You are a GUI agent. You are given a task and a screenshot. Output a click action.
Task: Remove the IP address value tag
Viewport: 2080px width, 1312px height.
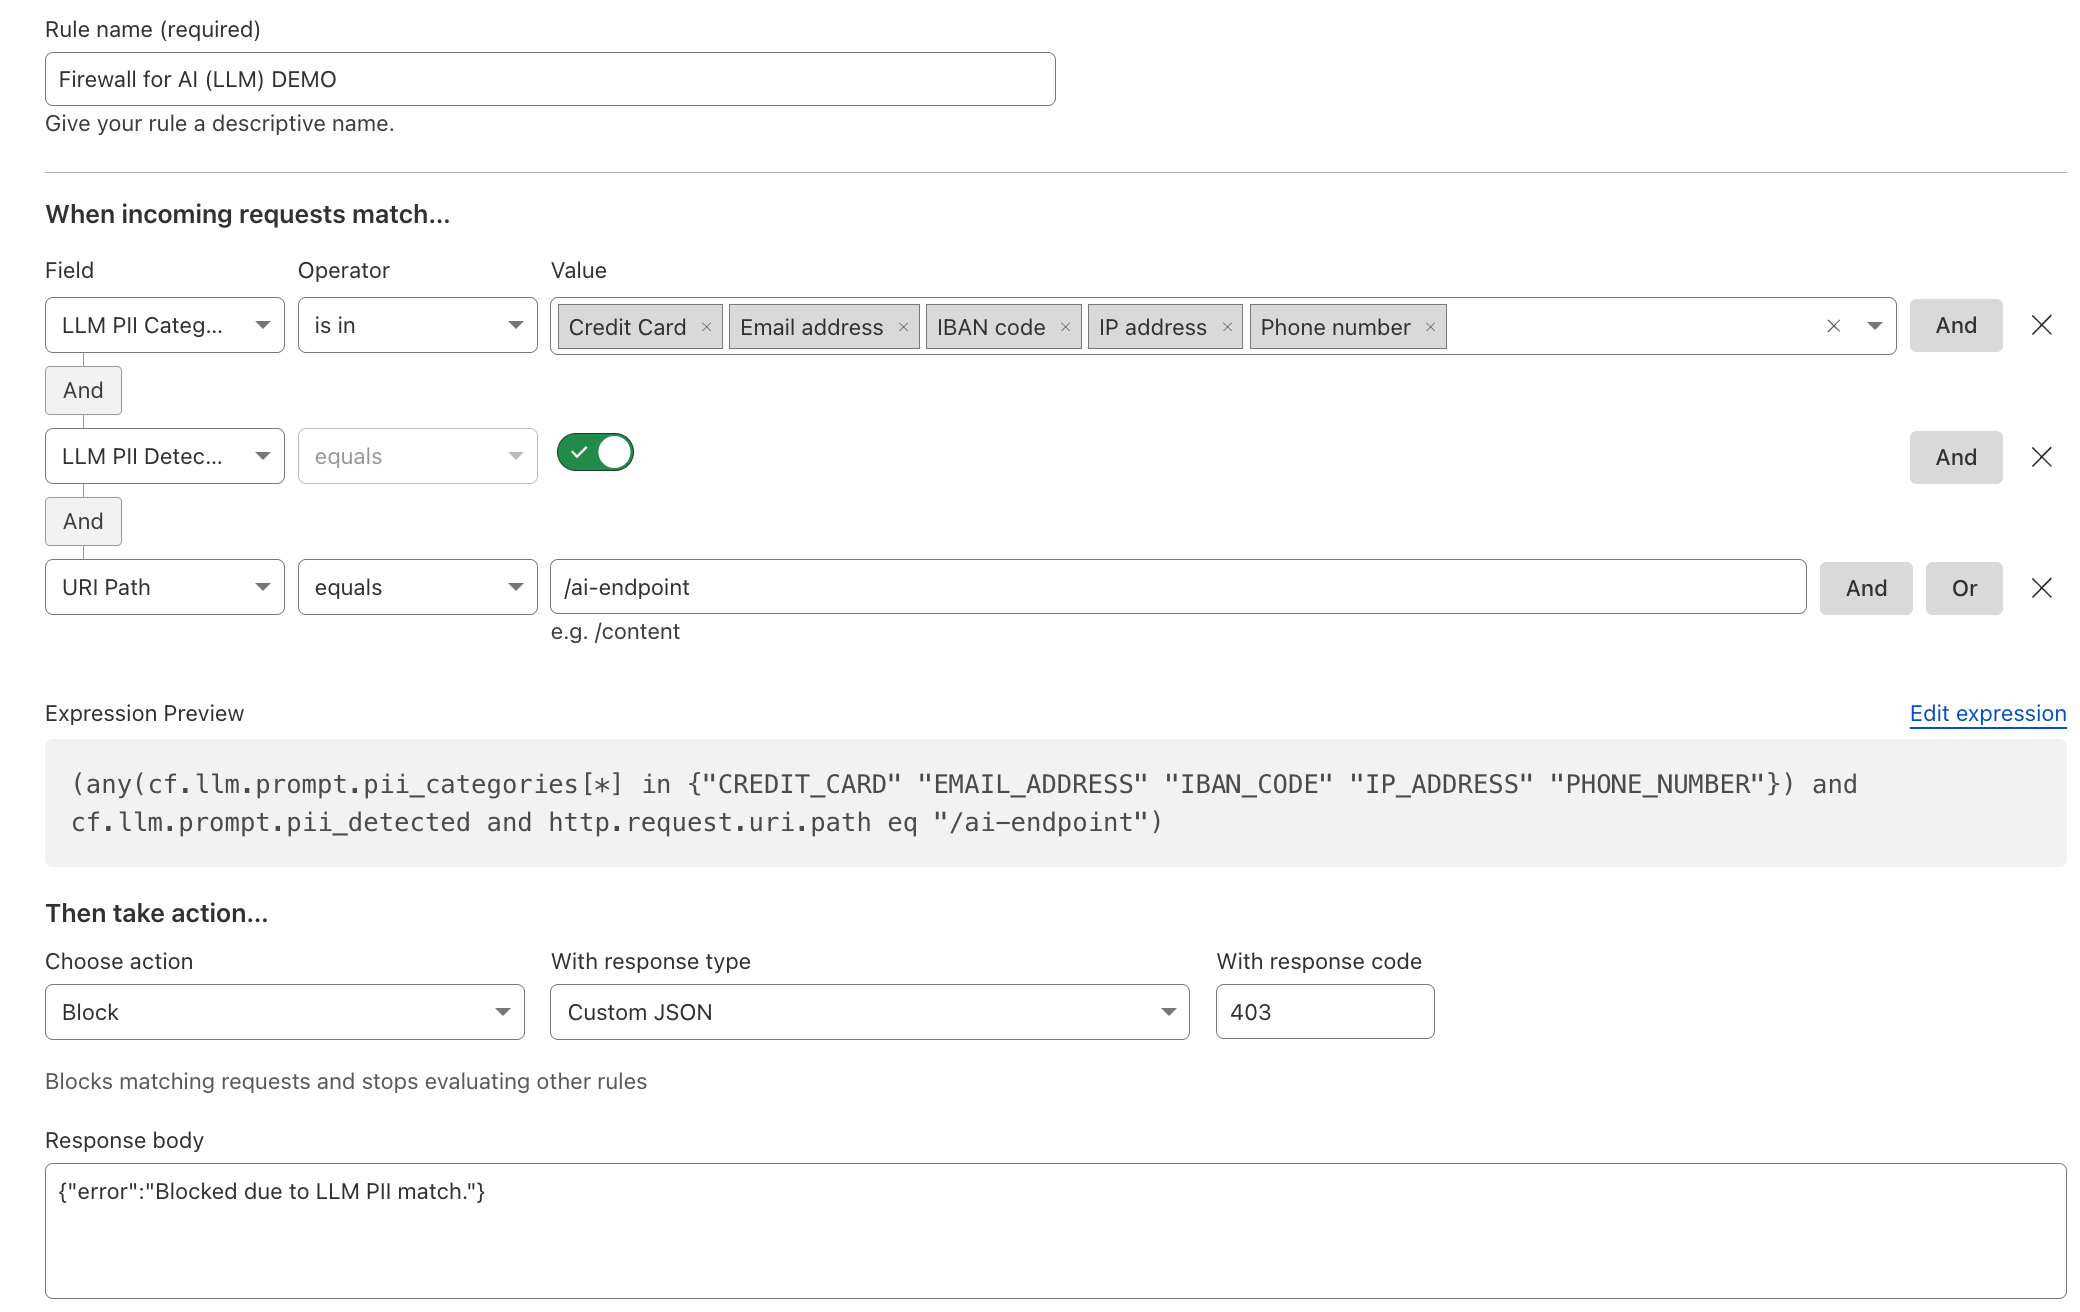[1227, 326]
